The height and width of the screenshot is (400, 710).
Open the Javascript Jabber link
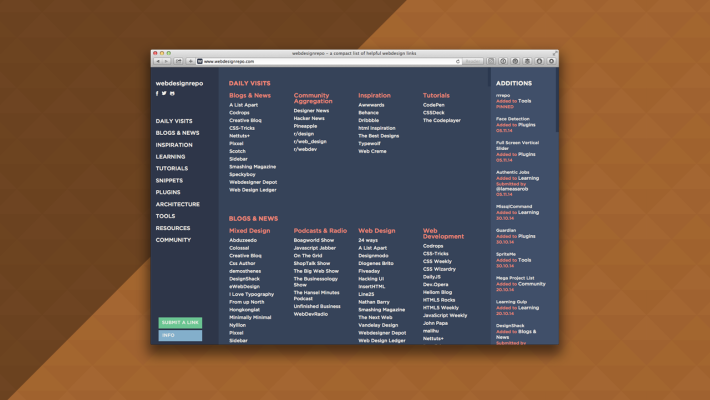pos(315,248)
